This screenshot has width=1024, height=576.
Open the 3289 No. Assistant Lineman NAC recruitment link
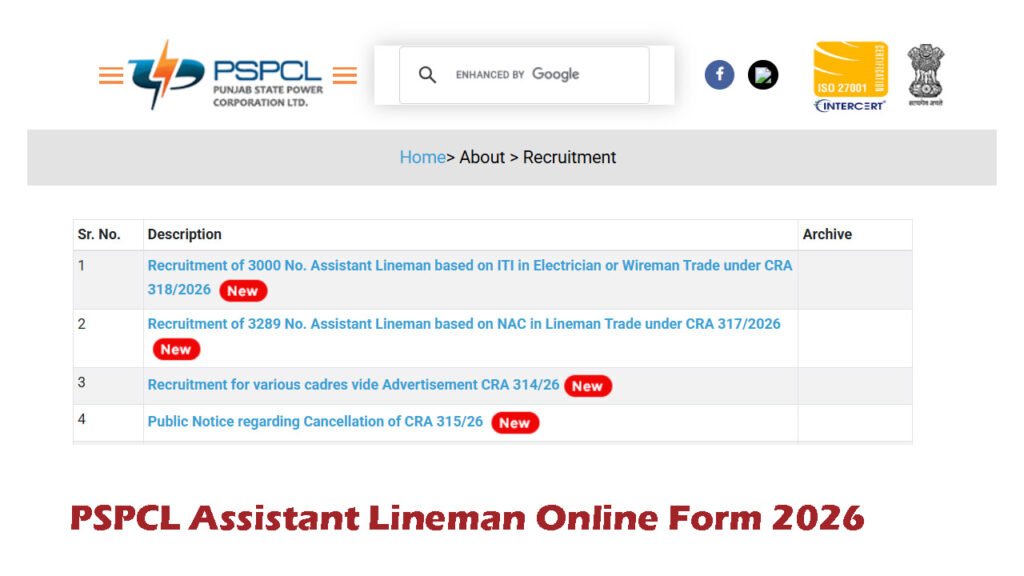point(464,324)
